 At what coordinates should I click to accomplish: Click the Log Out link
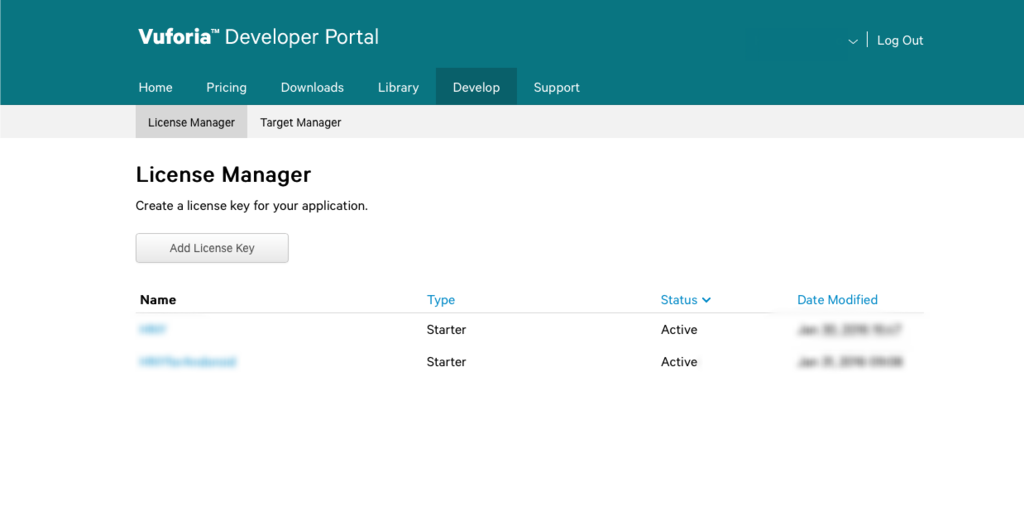click(x=900, y=41)
